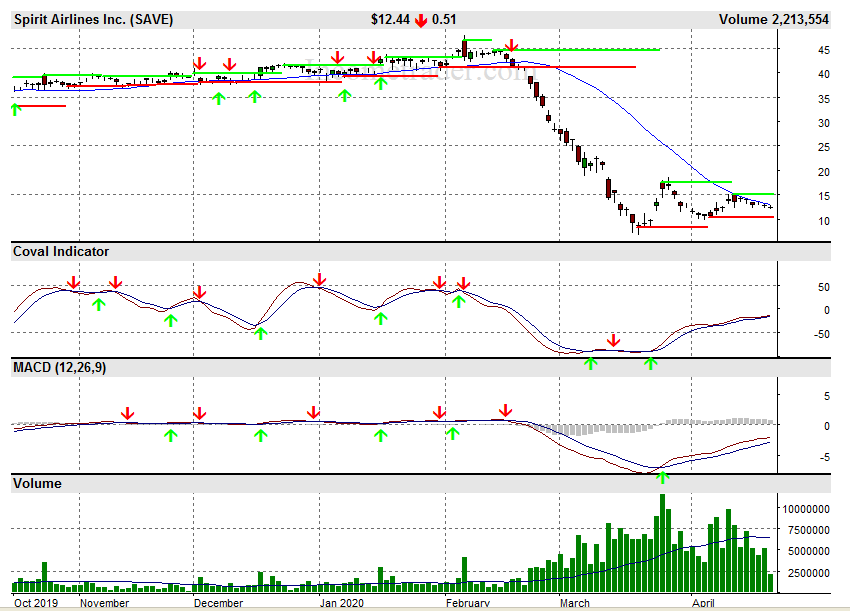Screen dimensions: 850x611
Task: Select the 20 price axis label
Action: pos(824,172)
